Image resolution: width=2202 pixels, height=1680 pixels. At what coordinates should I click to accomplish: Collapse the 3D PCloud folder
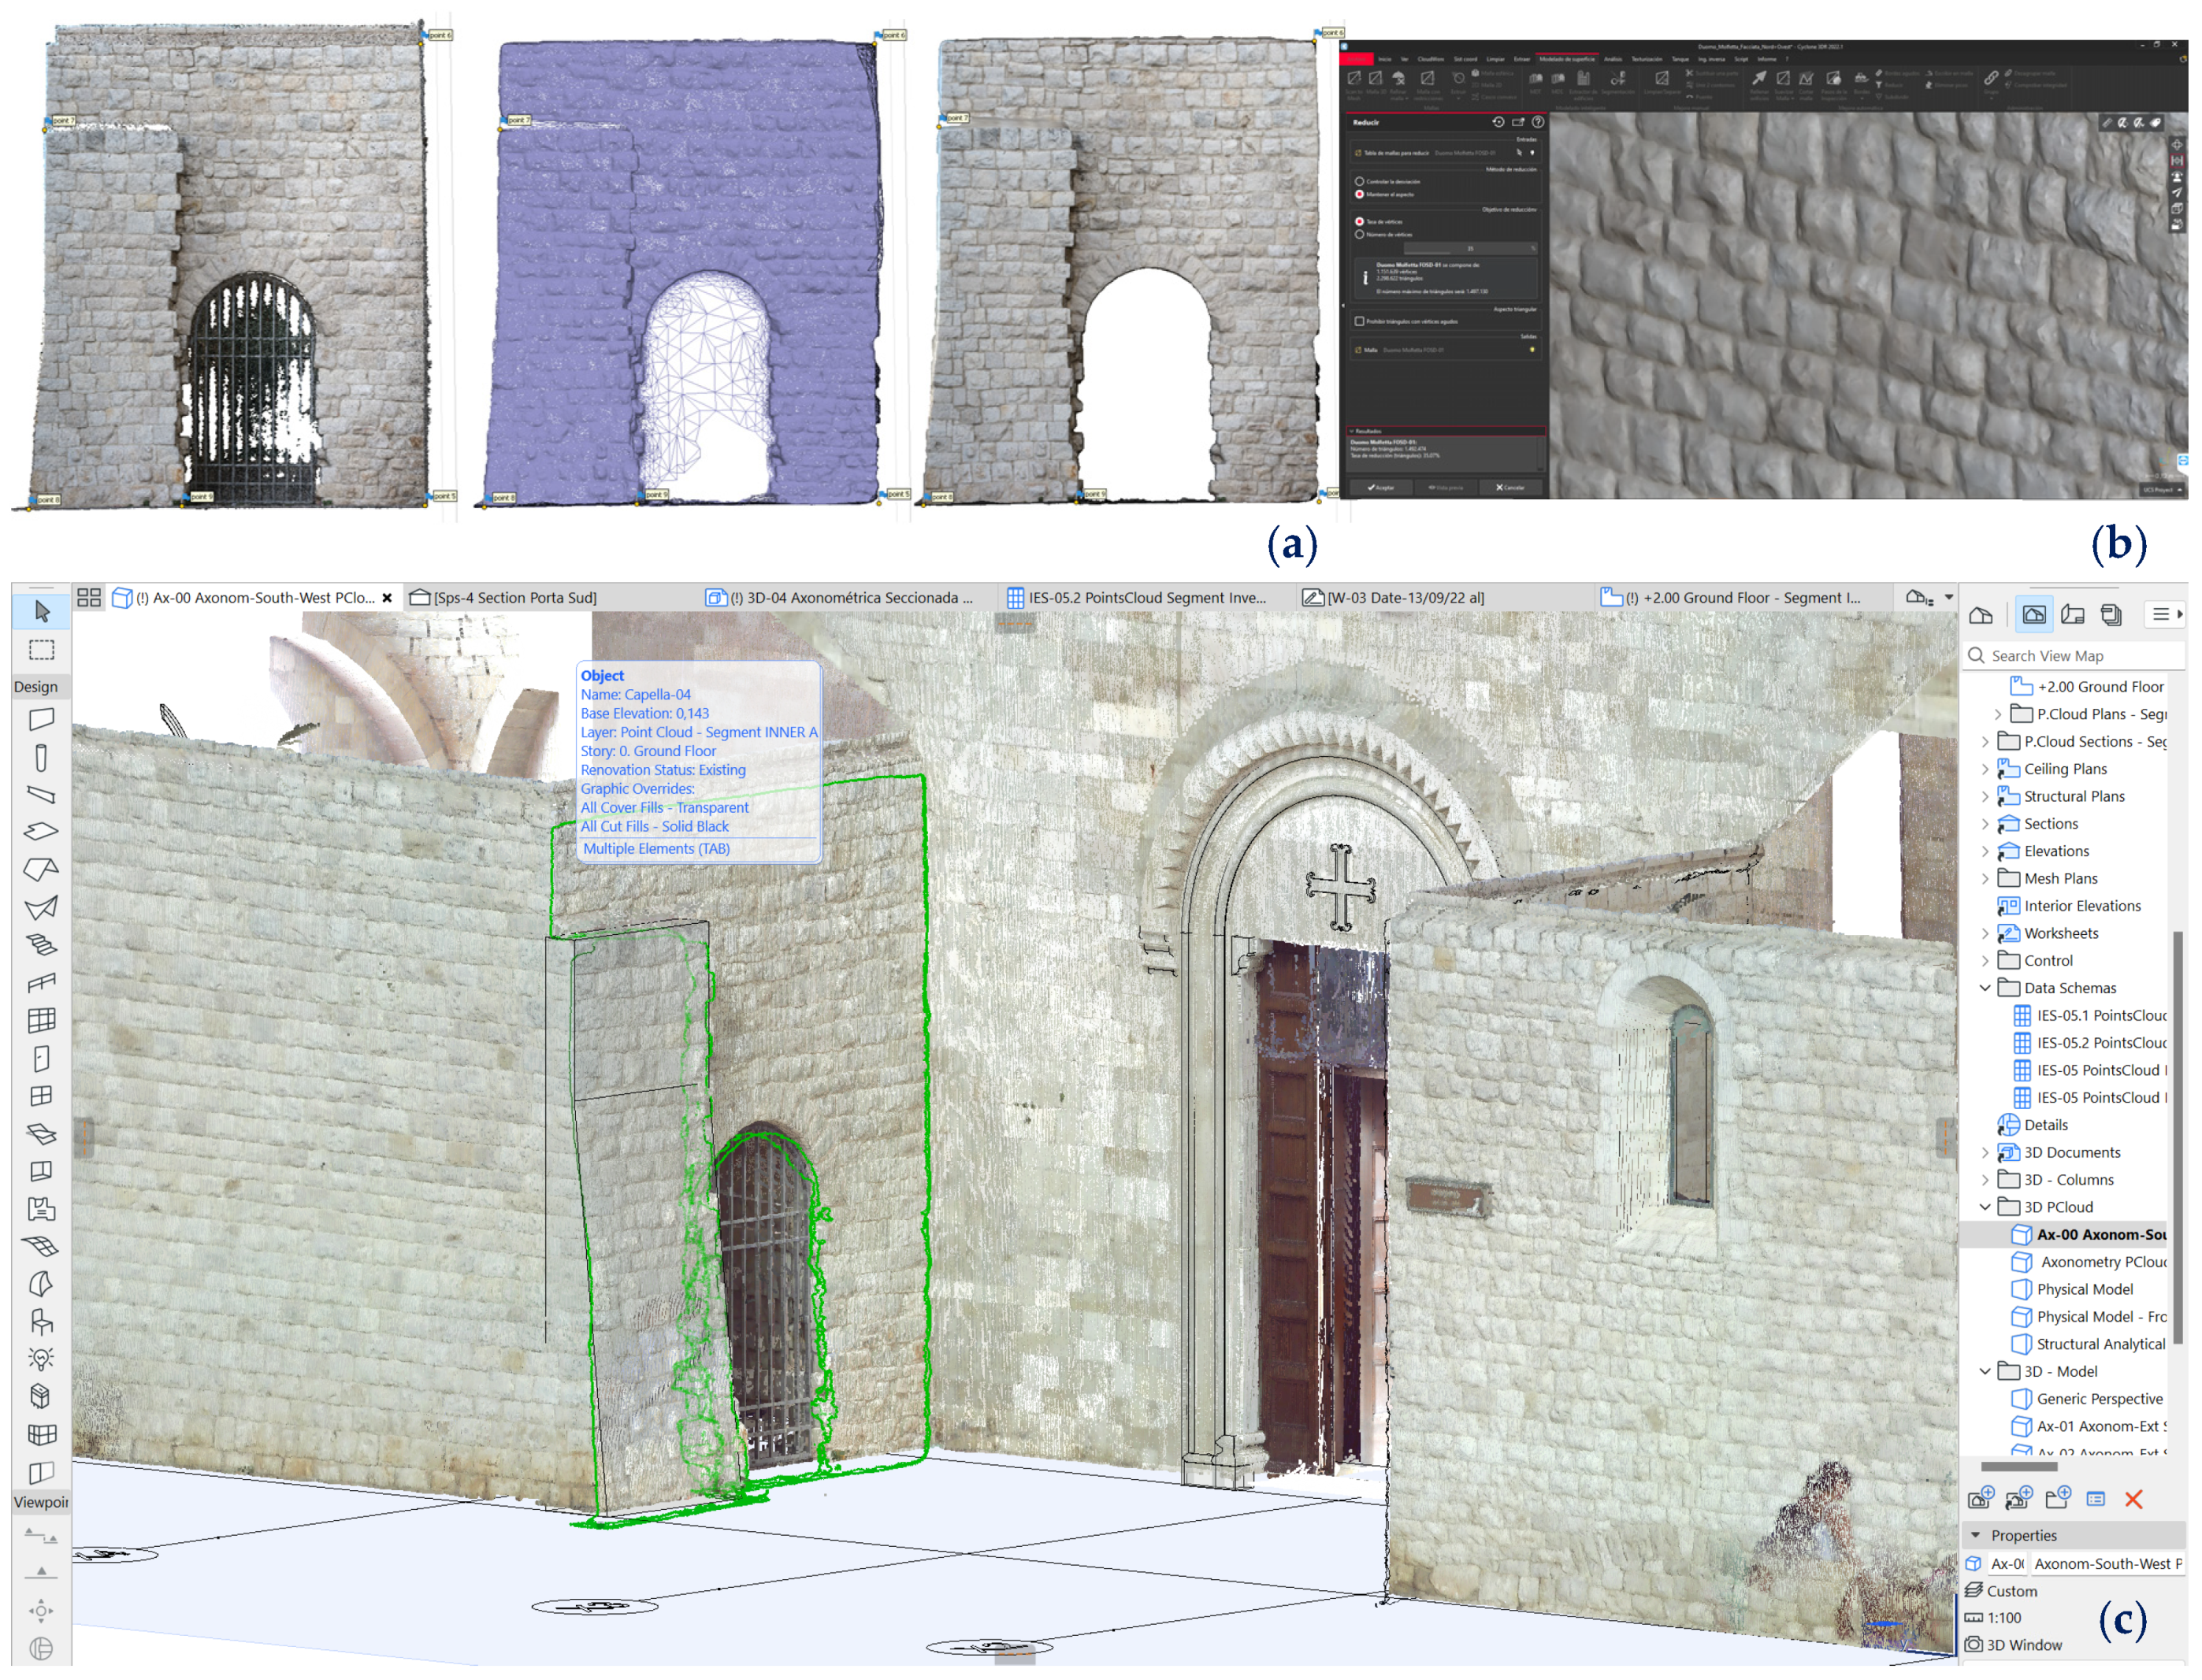coord(1988,1207)
